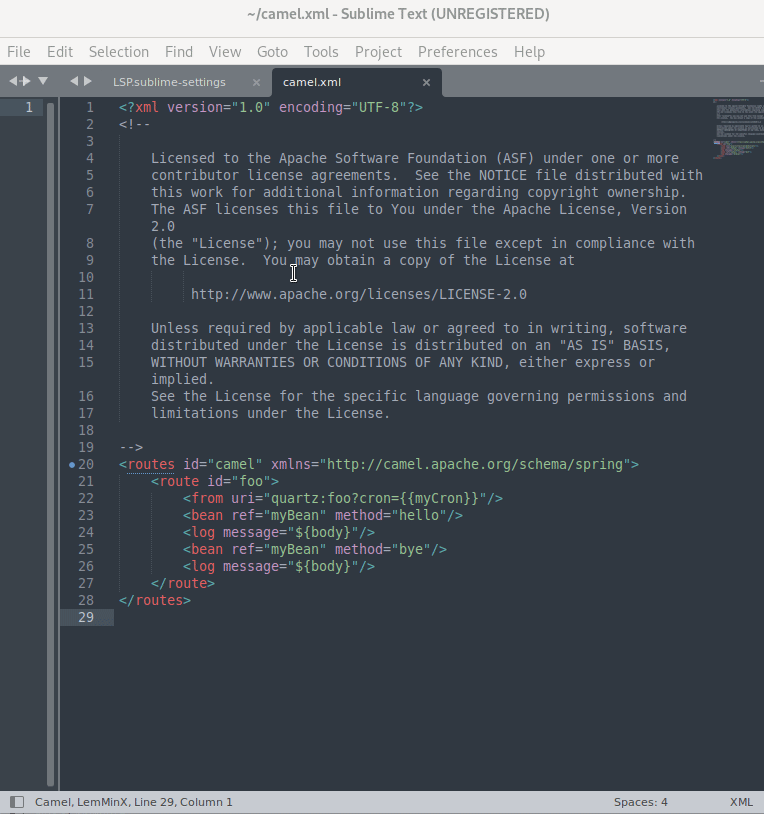The width and height of the screenshot is (764, 814).
Task: Open the XML syntax selector
Action: (741, 802)
